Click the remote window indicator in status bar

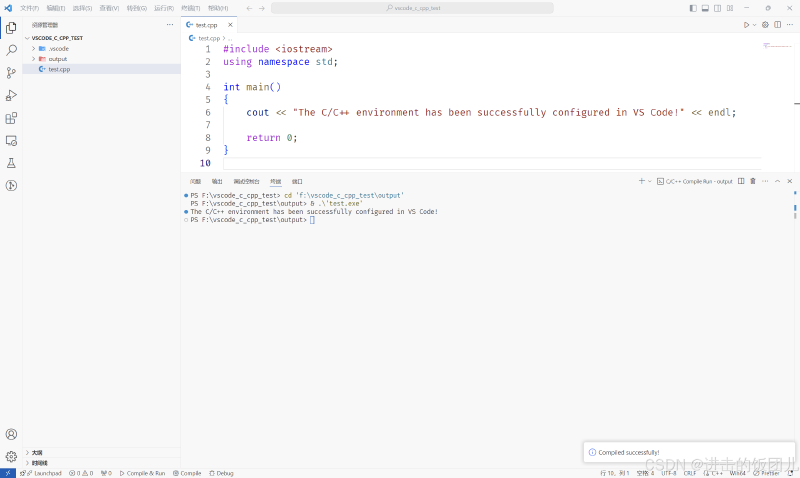pyautogui.click(x=8, y=473)
